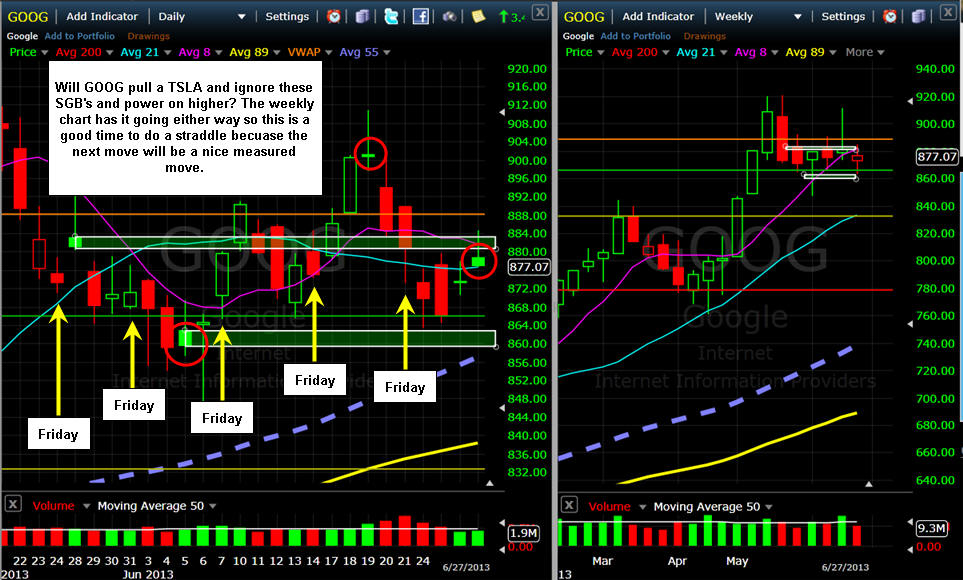Click Add to Portfolio link in Daily chart
The image size is (963, 580).
(x=80, y=36)
